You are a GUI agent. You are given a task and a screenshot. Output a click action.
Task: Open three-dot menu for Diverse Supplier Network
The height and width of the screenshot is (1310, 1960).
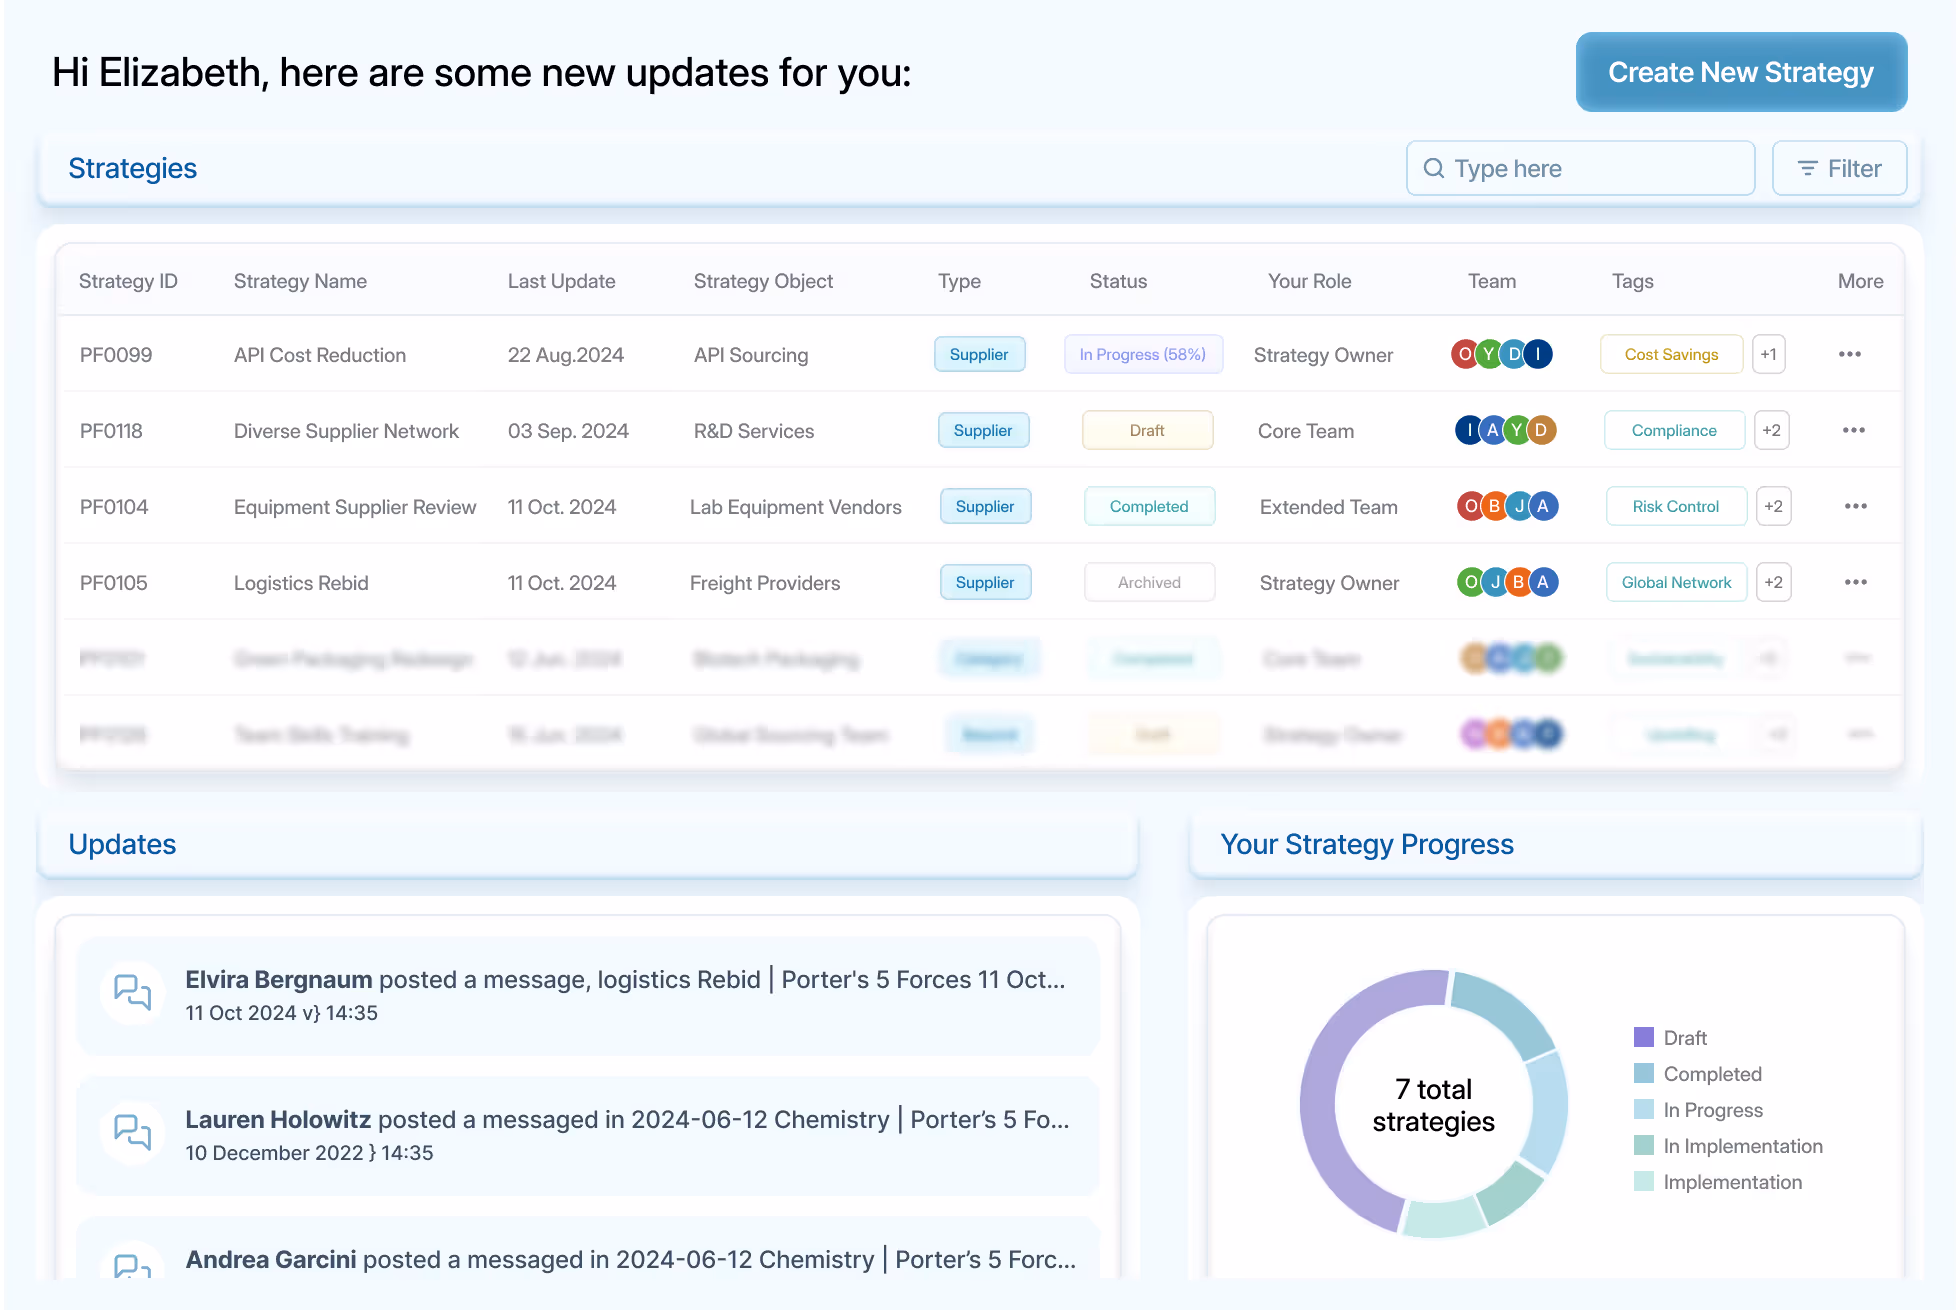coord(1853,430)
